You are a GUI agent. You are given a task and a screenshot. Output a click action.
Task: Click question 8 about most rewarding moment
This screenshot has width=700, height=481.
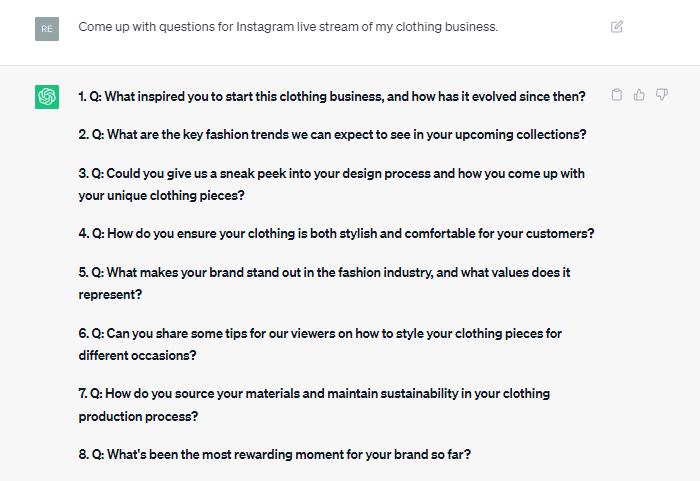pyautogui.click(x=275, y=454)
